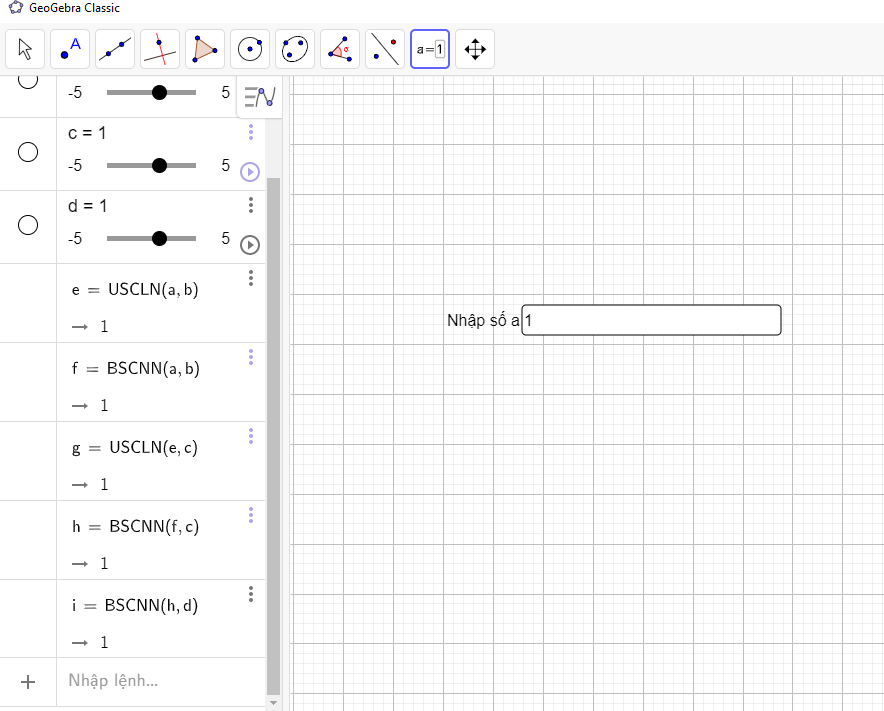Select the Circle with center tool
Image resolution: width=884 pixels, height=711 pixels.
tap(250, 49)
